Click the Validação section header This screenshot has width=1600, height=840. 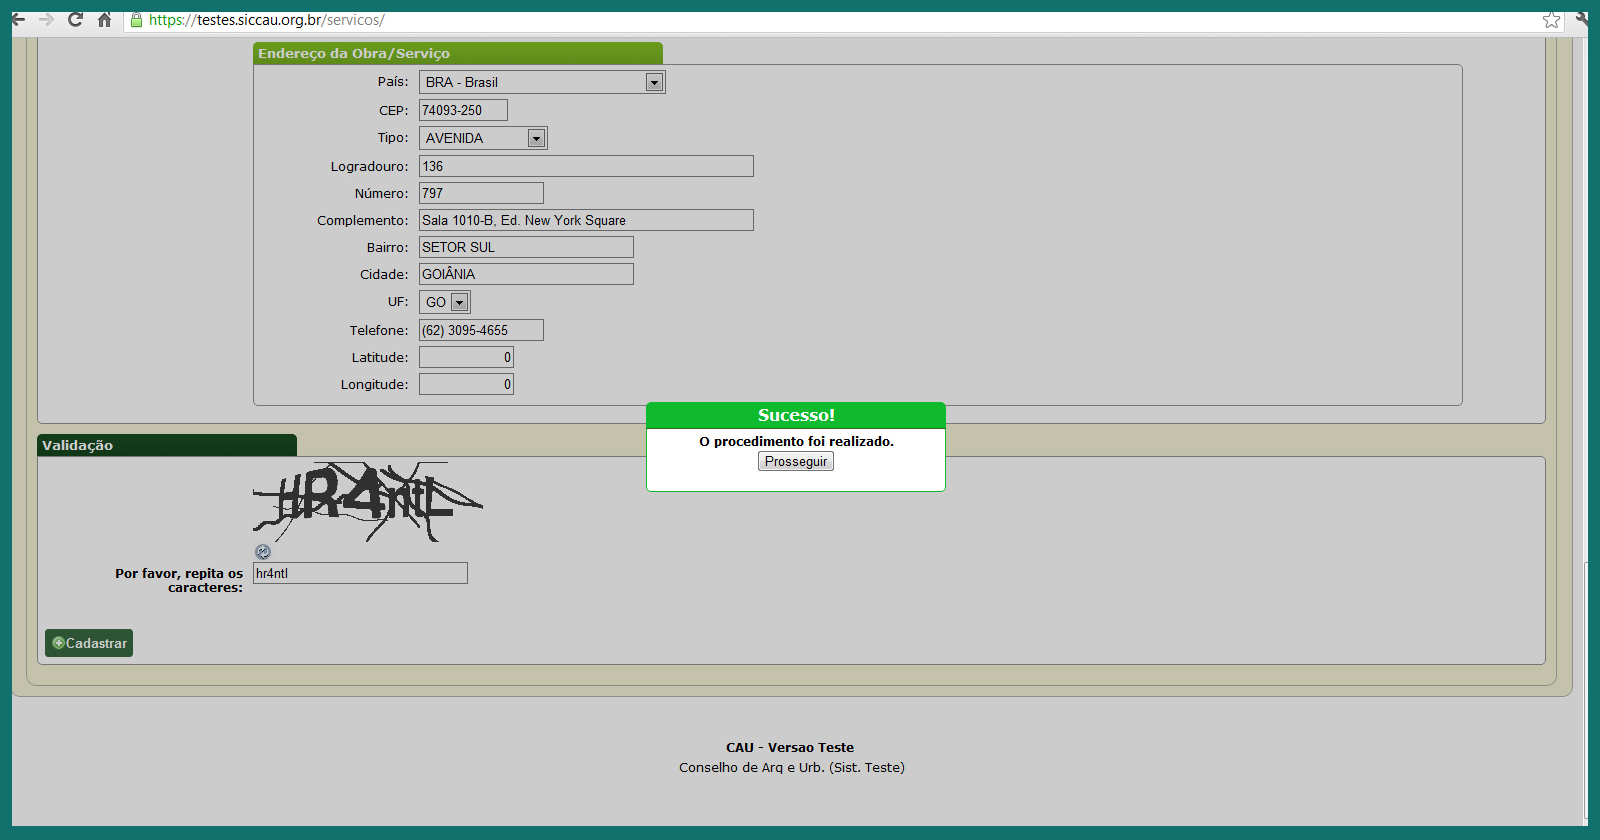point(167,445)
